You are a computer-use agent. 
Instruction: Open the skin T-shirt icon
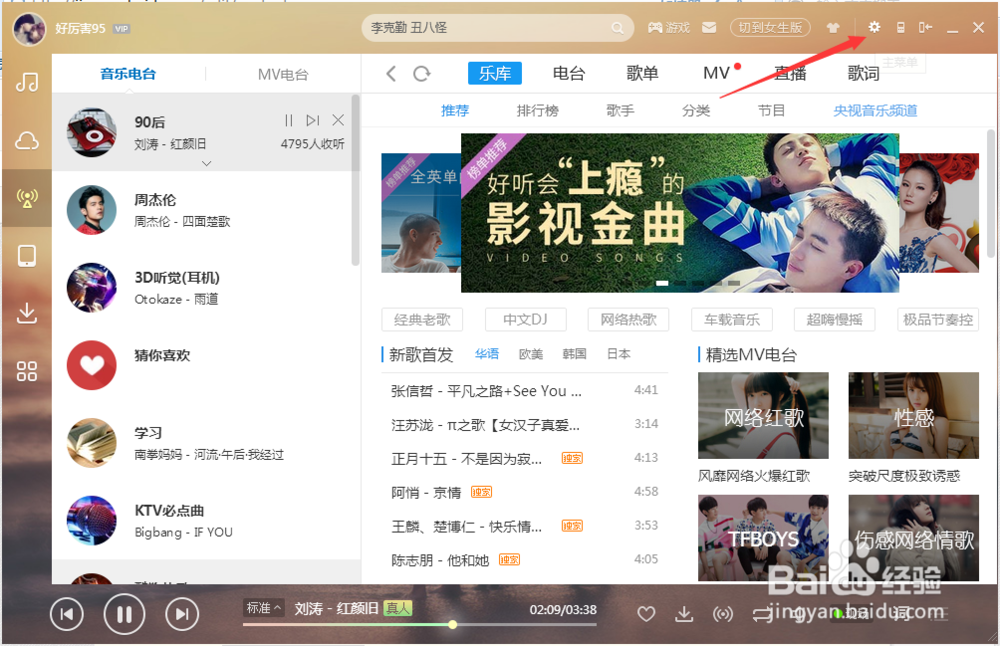(x=833, y=28)
